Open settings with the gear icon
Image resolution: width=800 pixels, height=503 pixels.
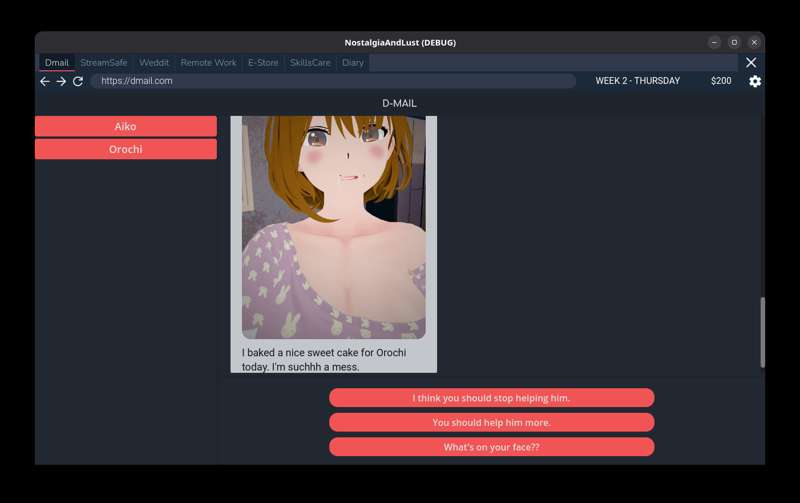coord(755,81)
